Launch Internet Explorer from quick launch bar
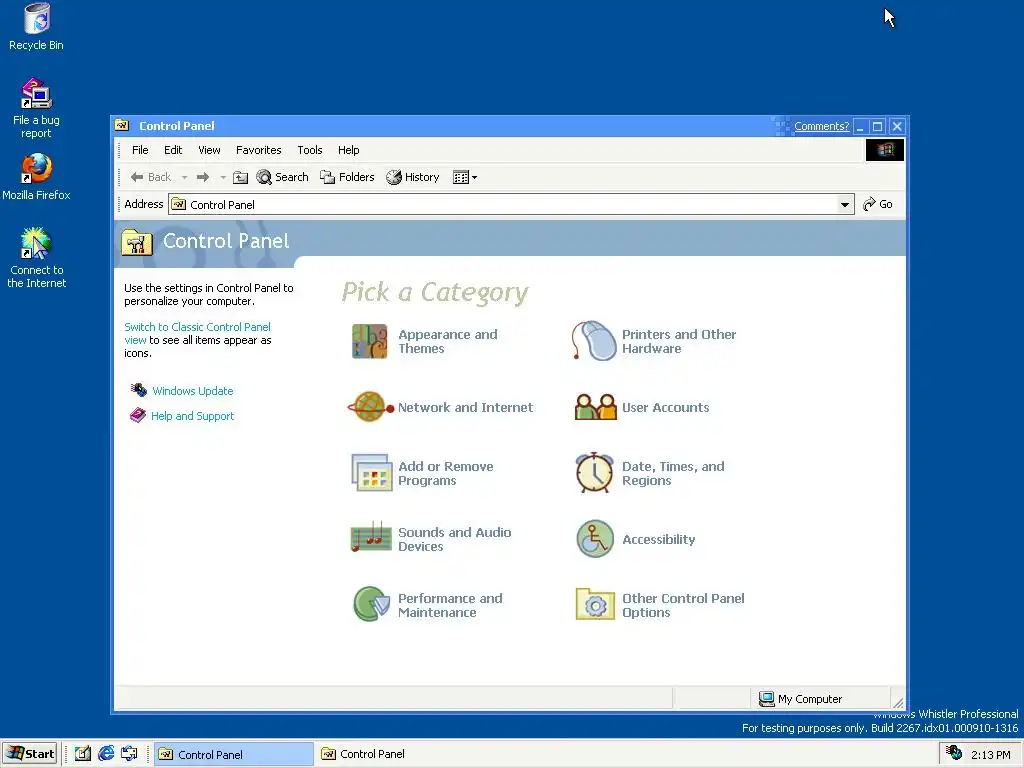The height and width of the screenshot is (768, 1024). 106,754
